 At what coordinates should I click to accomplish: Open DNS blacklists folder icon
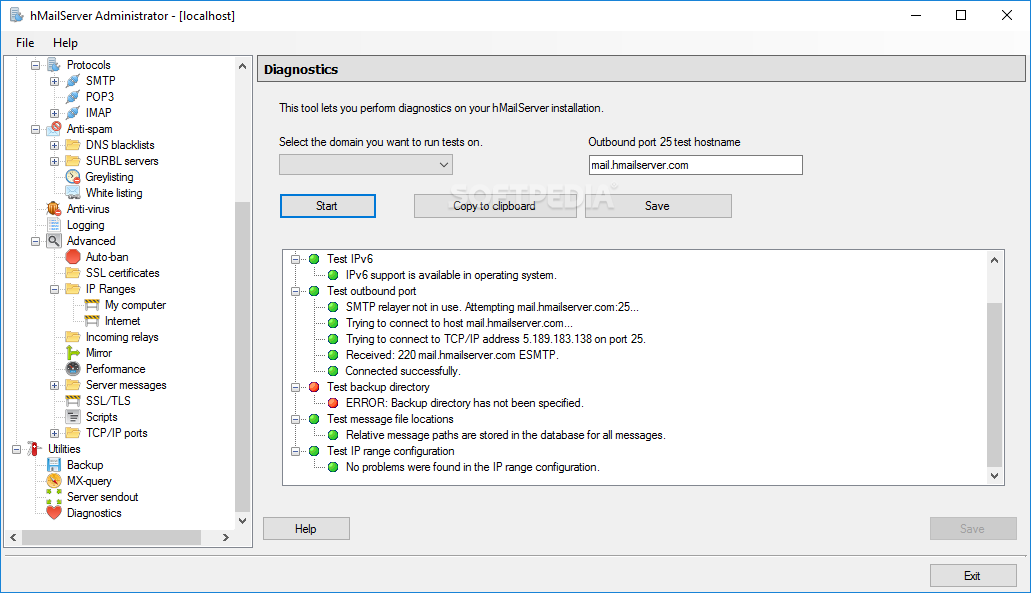(x=73, y=145)
